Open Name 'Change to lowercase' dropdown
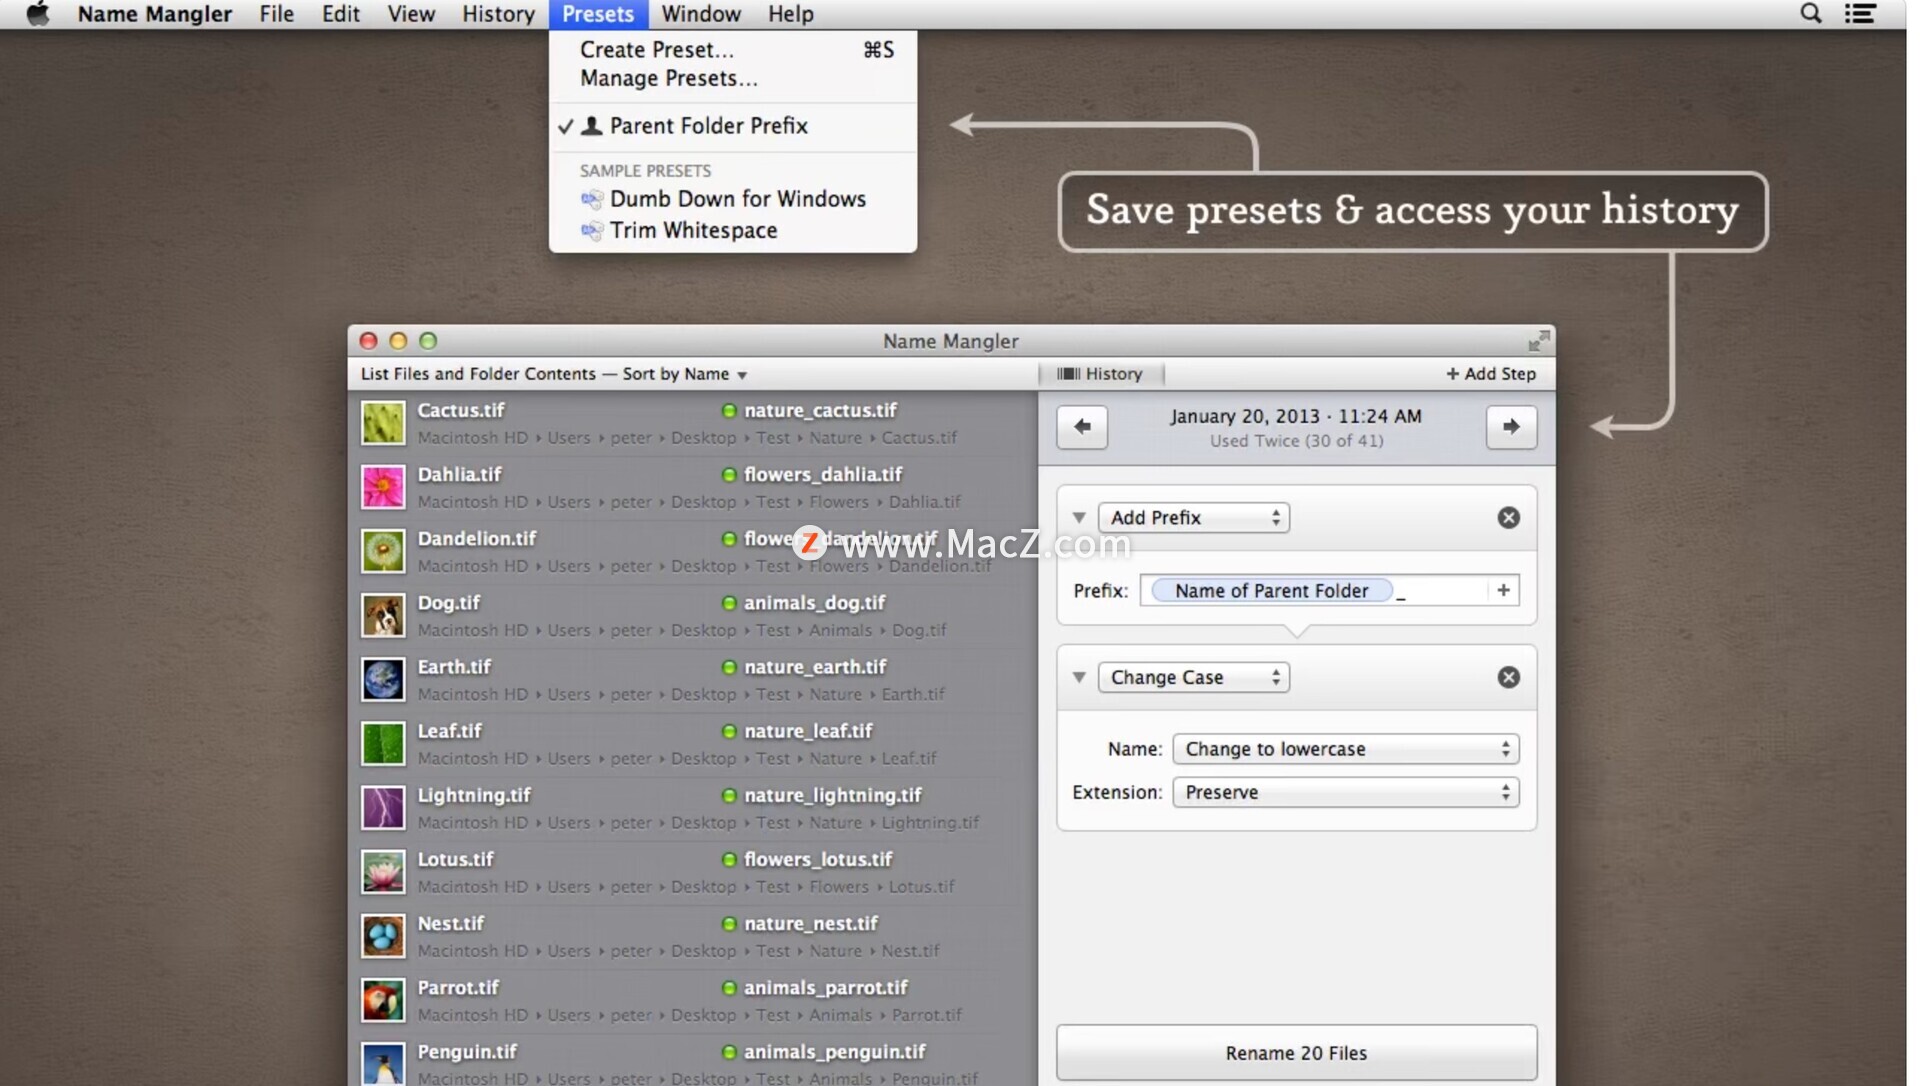 click(x=1346, y=750)
